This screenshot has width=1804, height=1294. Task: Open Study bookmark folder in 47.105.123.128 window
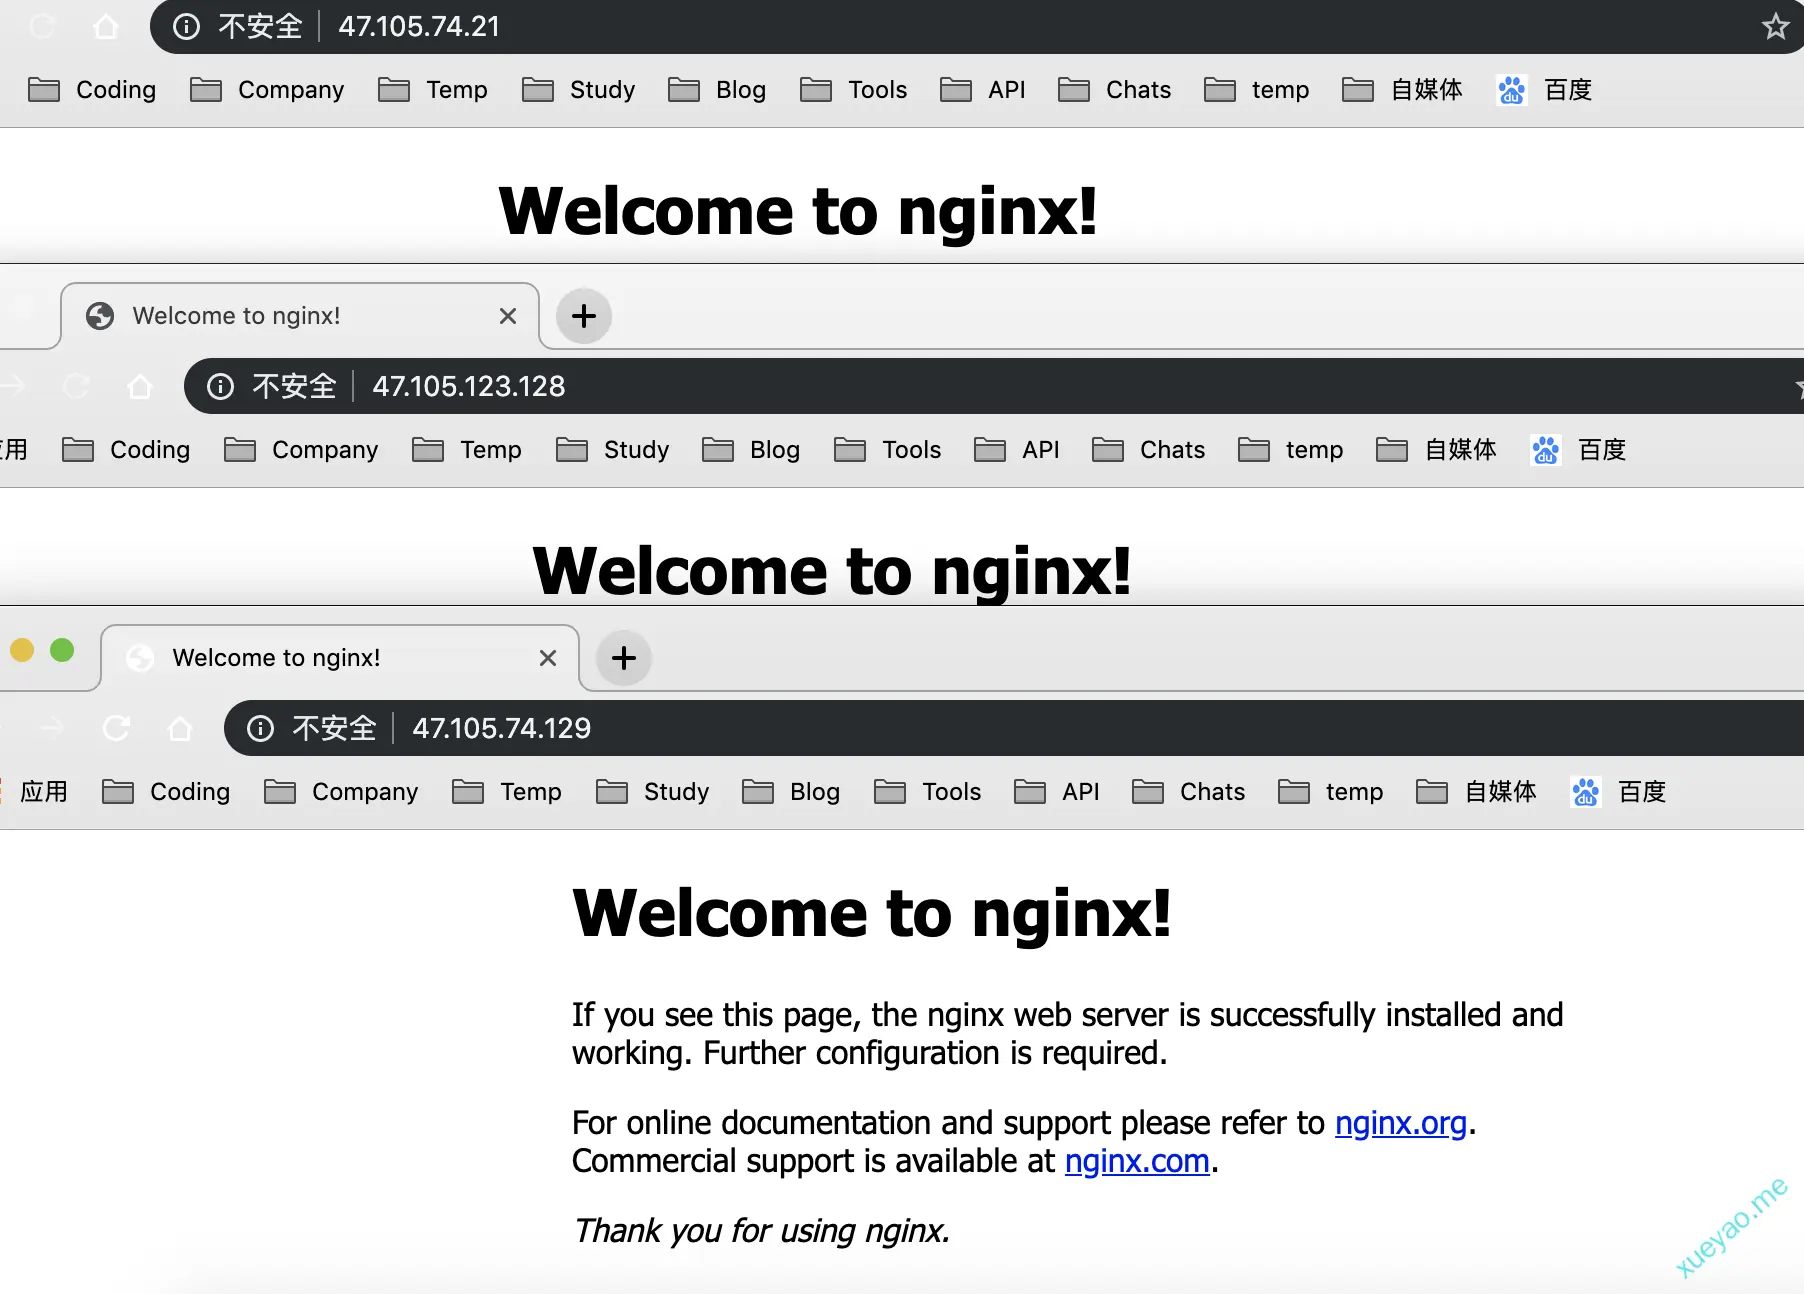click(x=613, y=450)
